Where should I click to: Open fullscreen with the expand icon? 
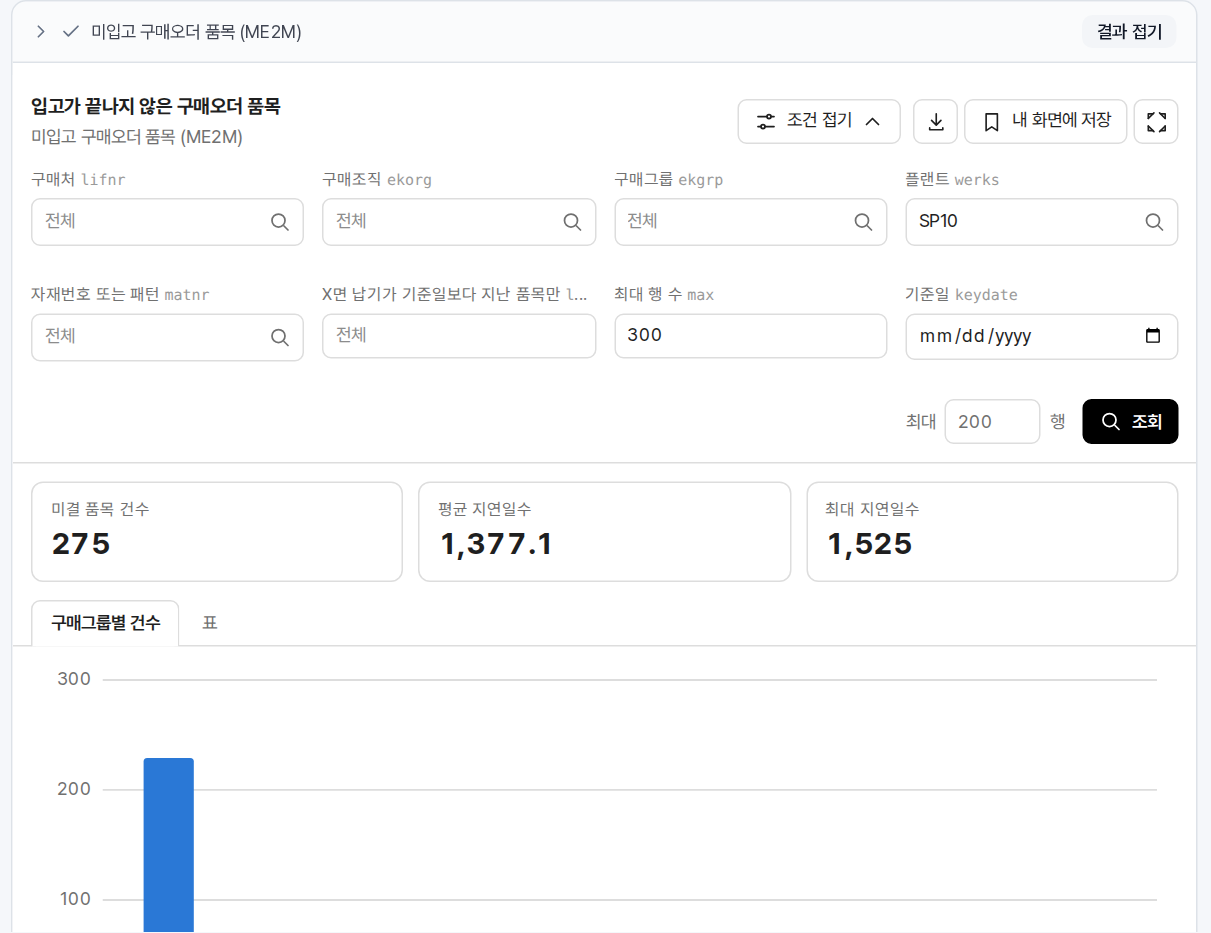(x=1156, y=121)
